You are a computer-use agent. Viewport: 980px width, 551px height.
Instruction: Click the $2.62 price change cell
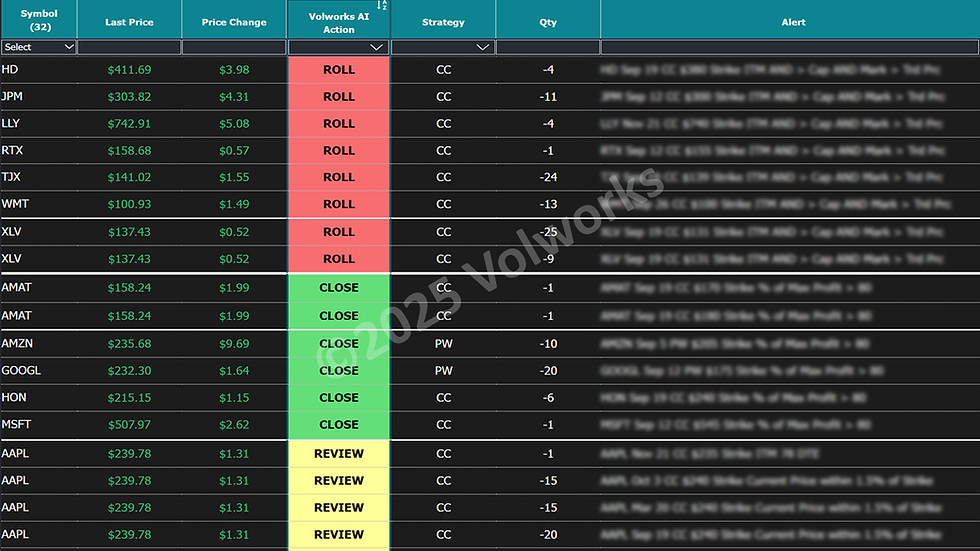pos(234,424)
